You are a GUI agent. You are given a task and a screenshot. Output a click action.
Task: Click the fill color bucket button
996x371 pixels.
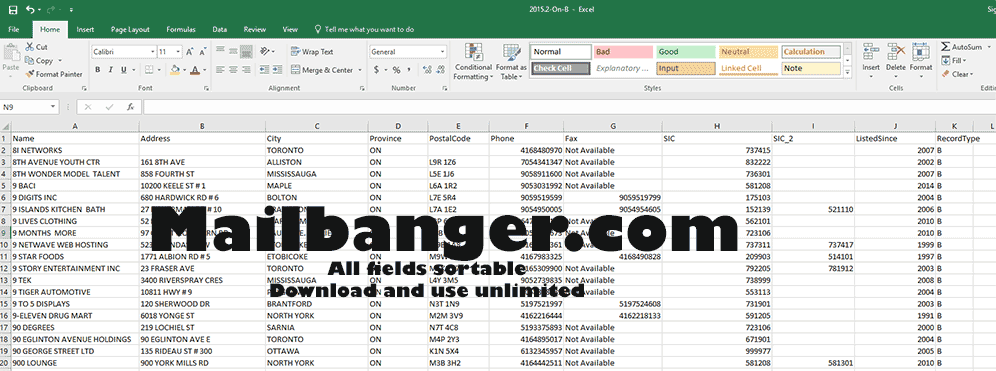click(x=175, y=70)
